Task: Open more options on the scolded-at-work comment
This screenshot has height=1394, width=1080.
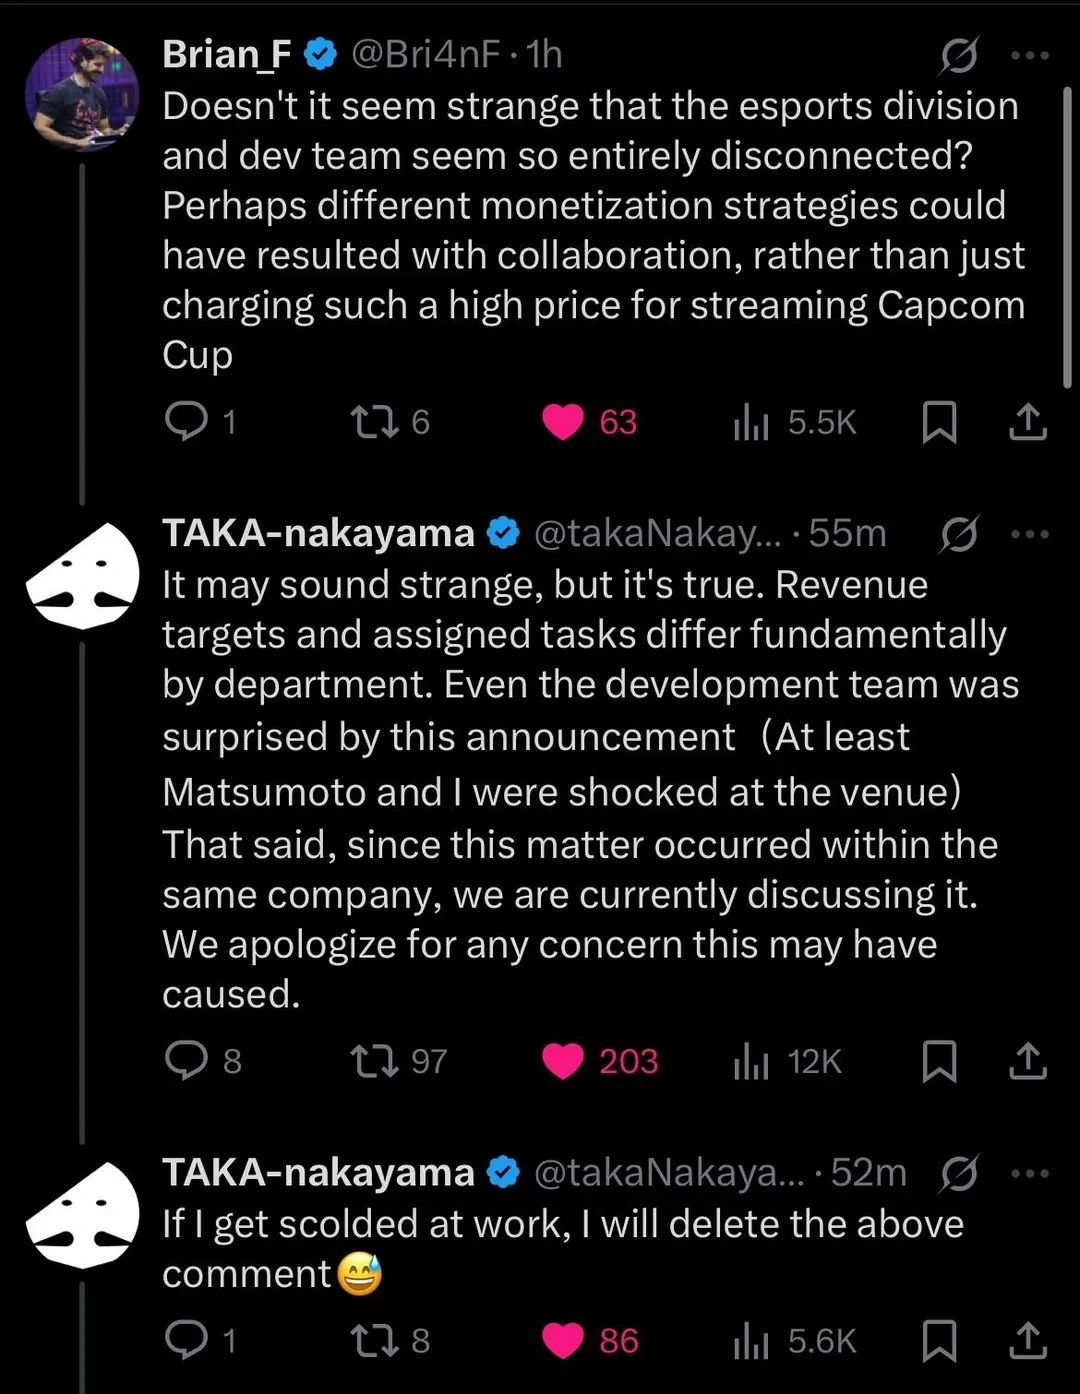Action: click(1029, 1173)
